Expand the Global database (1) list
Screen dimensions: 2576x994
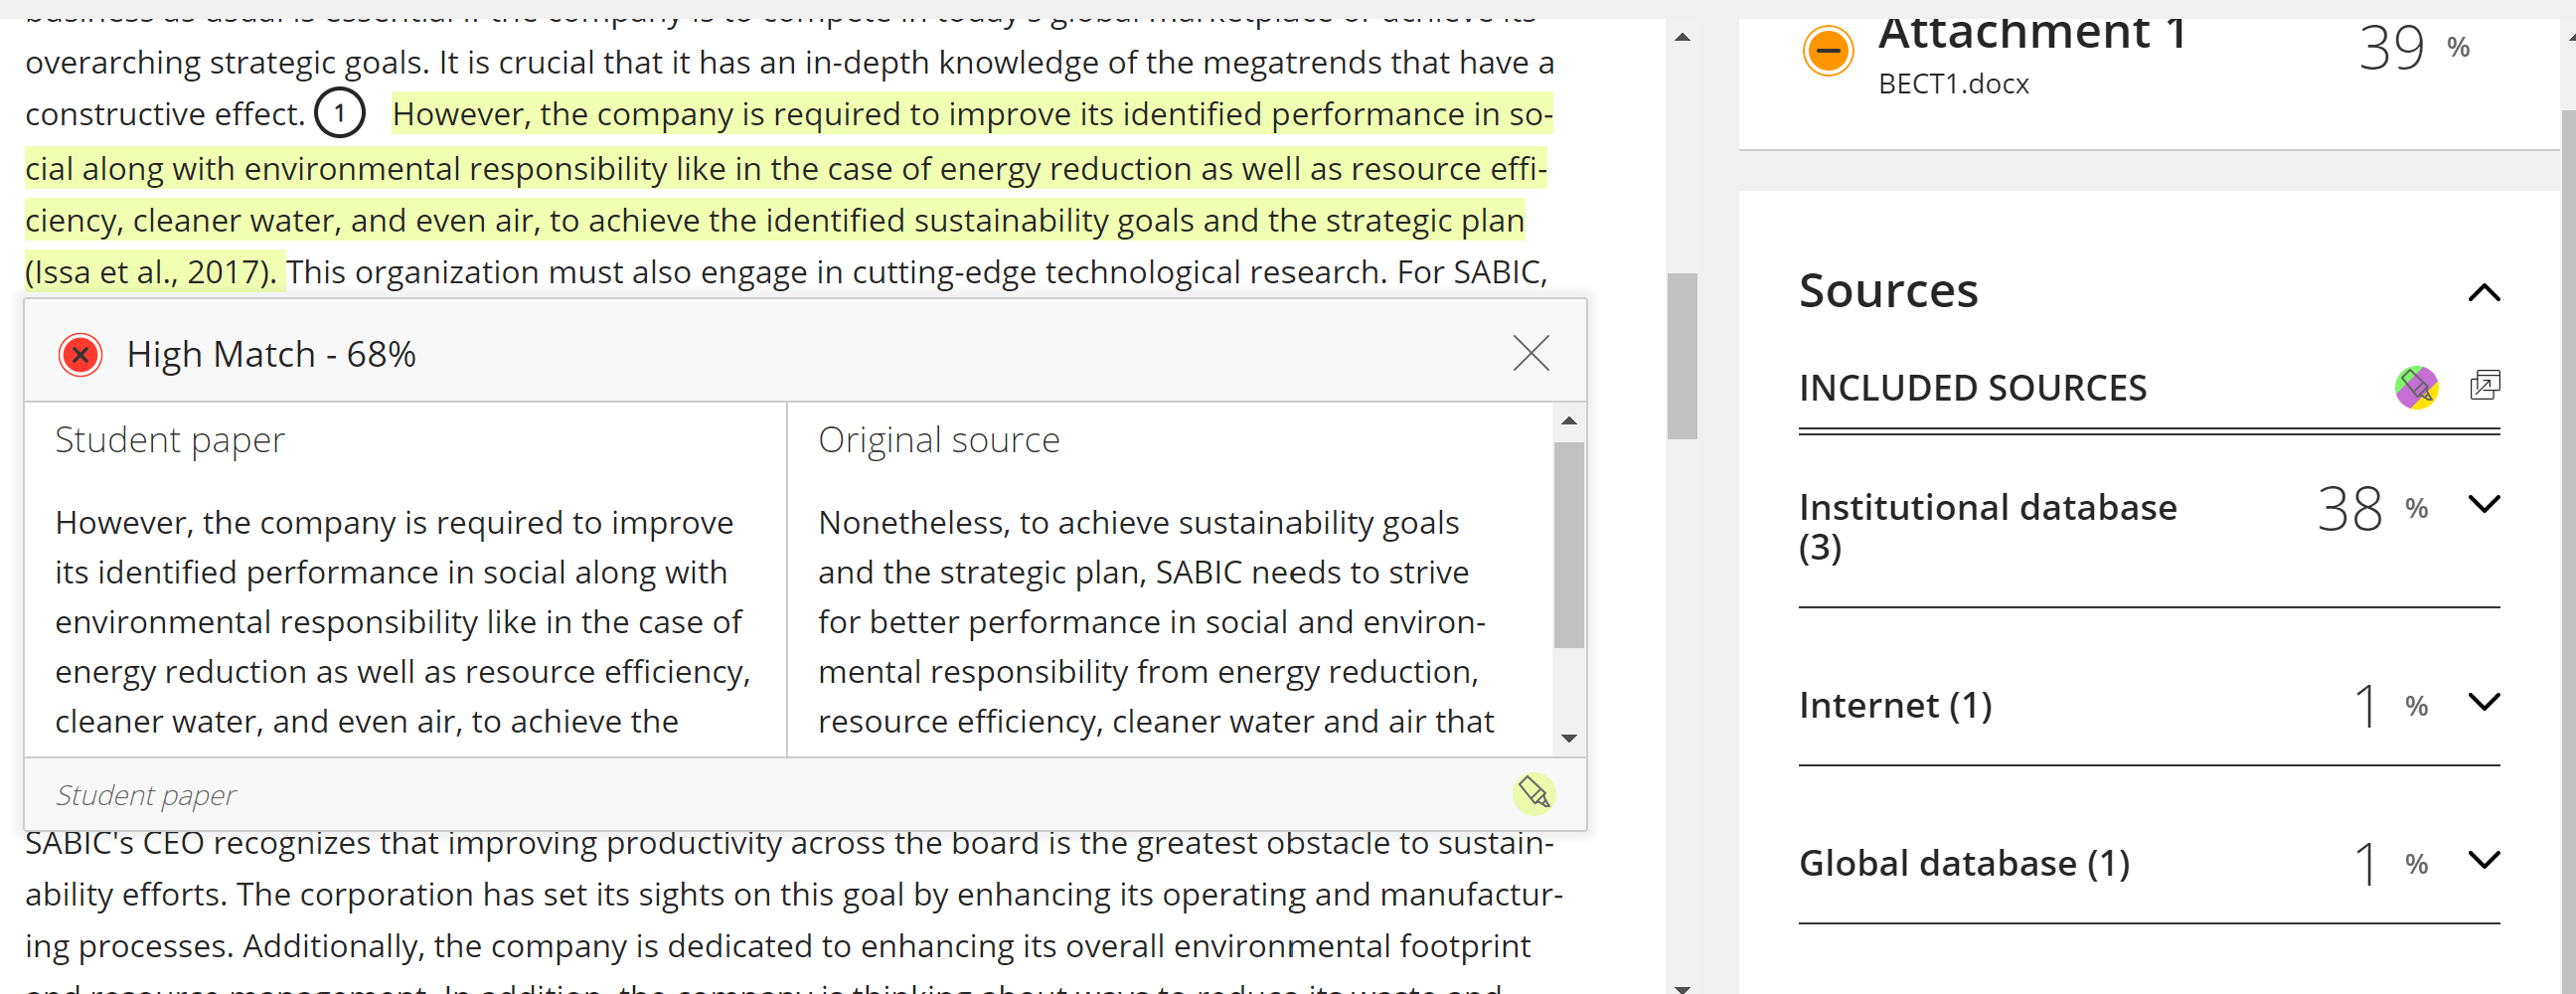point(2484,859)
